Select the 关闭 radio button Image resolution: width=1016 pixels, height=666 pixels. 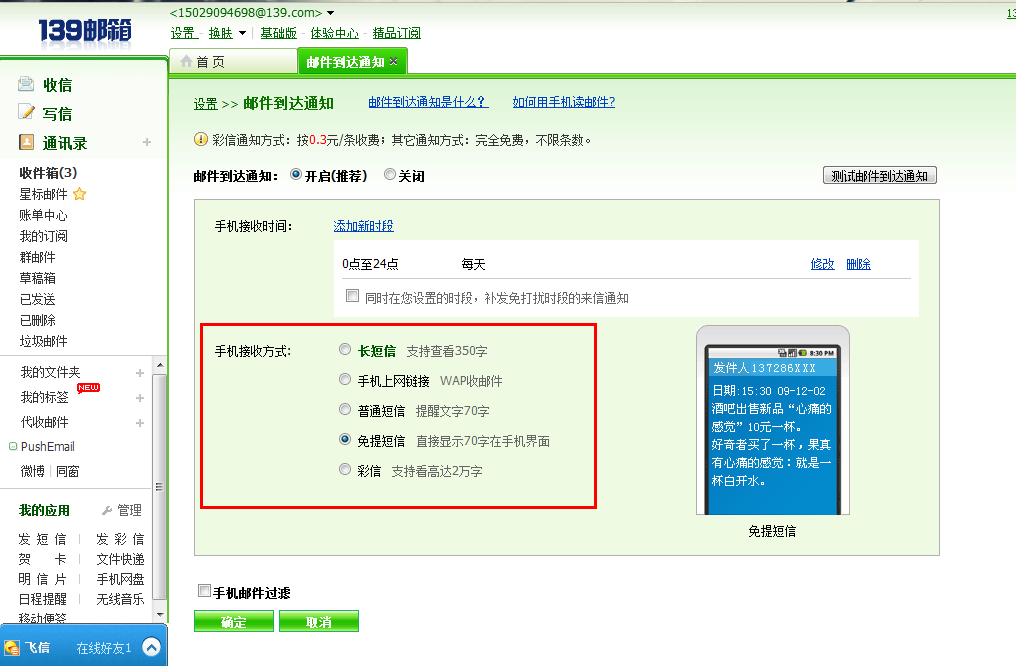click(390, 175)
